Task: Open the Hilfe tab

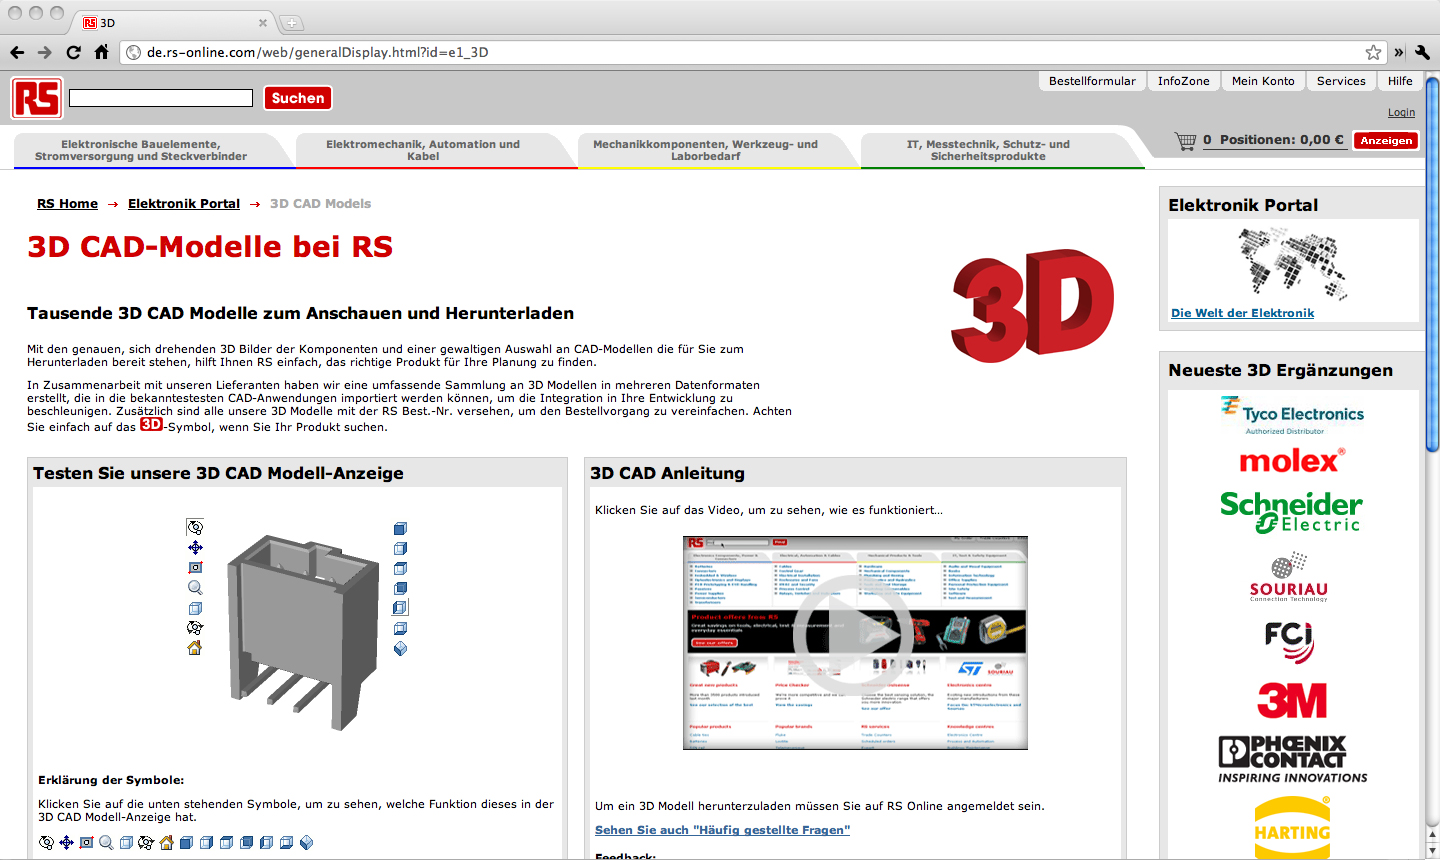Action: (1400, 81)
